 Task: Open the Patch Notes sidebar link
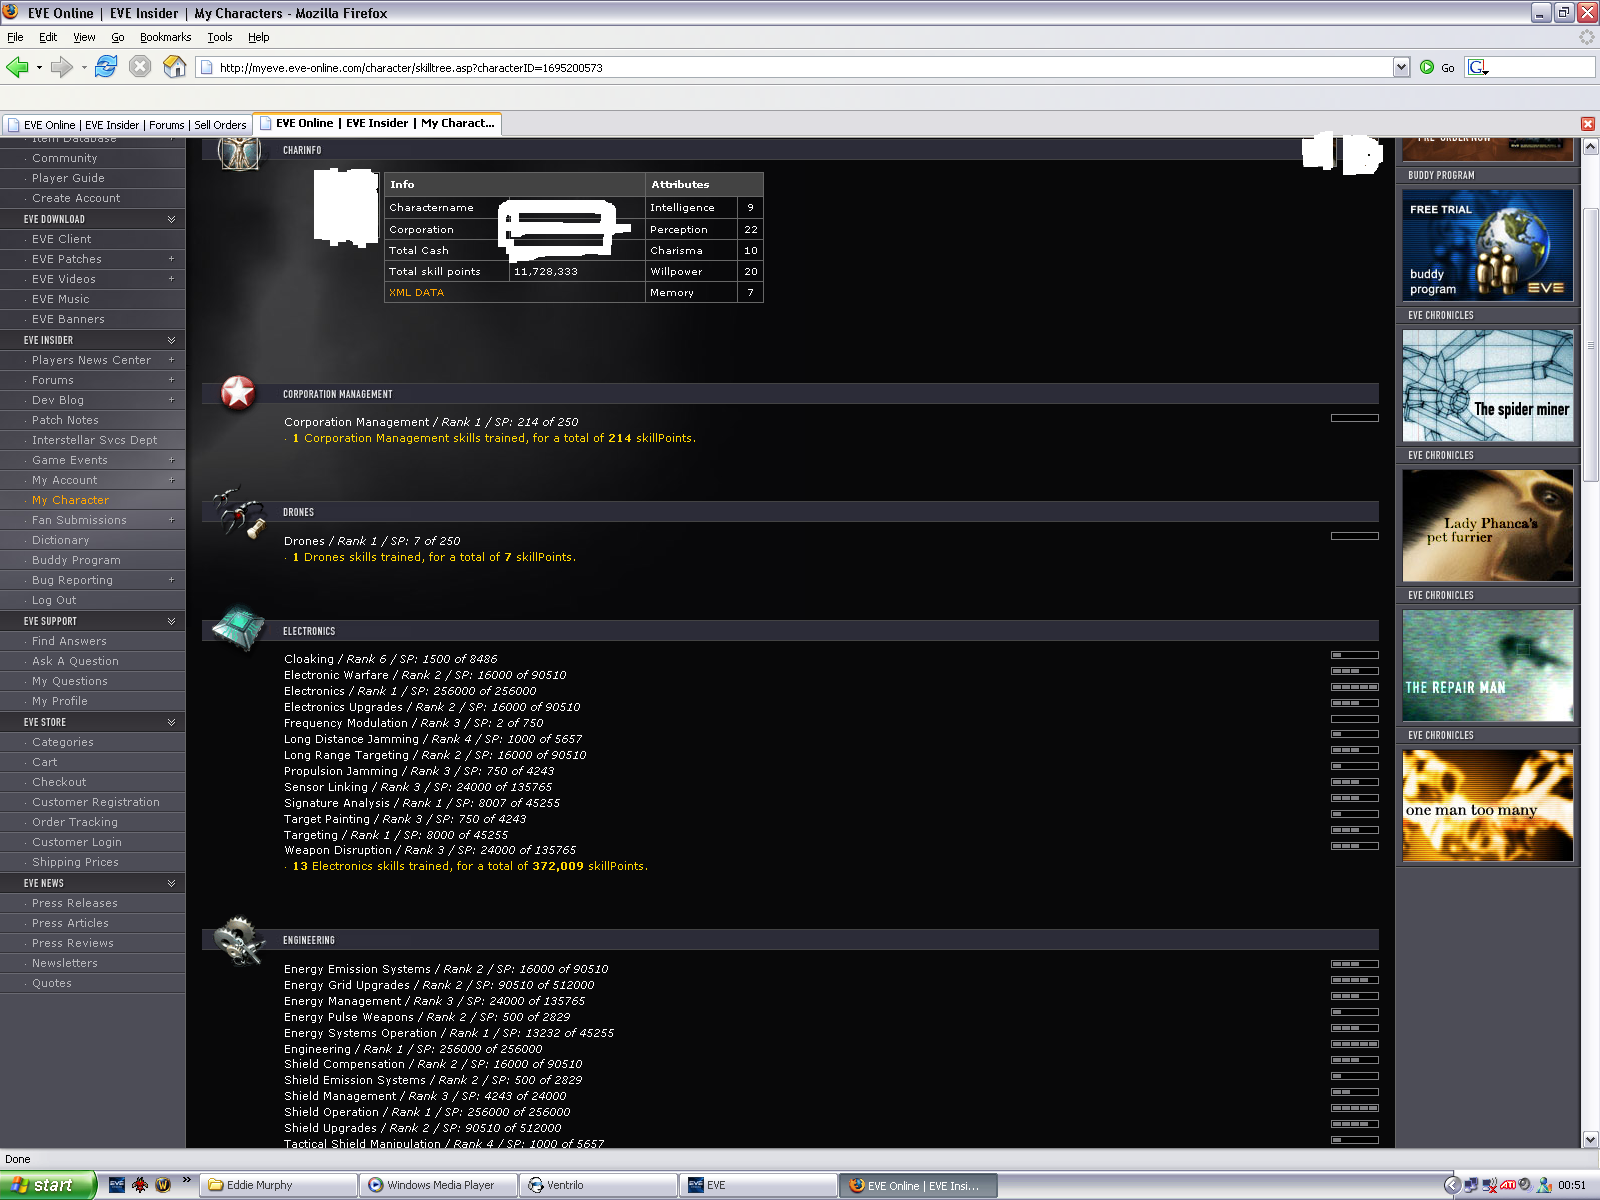[65, 420]
